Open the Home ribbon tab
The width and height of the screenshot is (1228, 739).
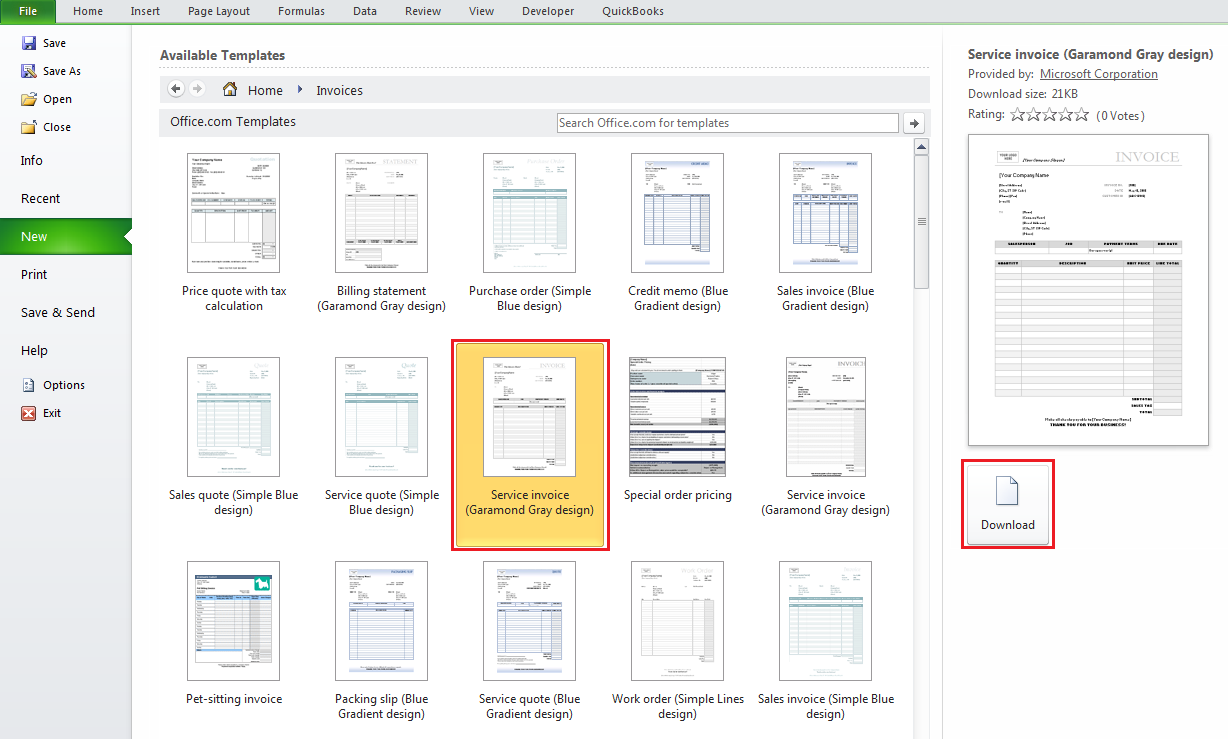click(x=88, y=11)
